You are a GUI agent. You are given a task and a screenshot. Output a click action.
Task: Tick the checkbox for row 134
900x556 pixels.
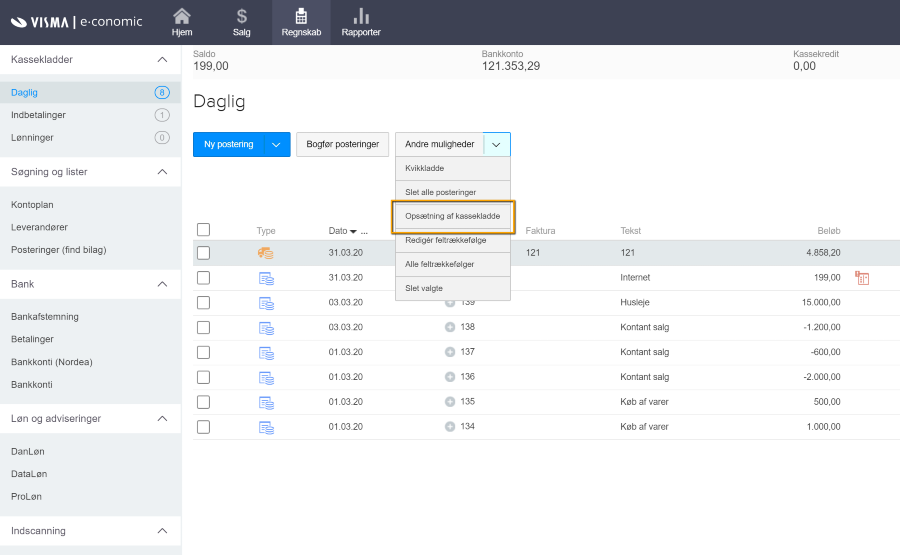tap(203, 427)
